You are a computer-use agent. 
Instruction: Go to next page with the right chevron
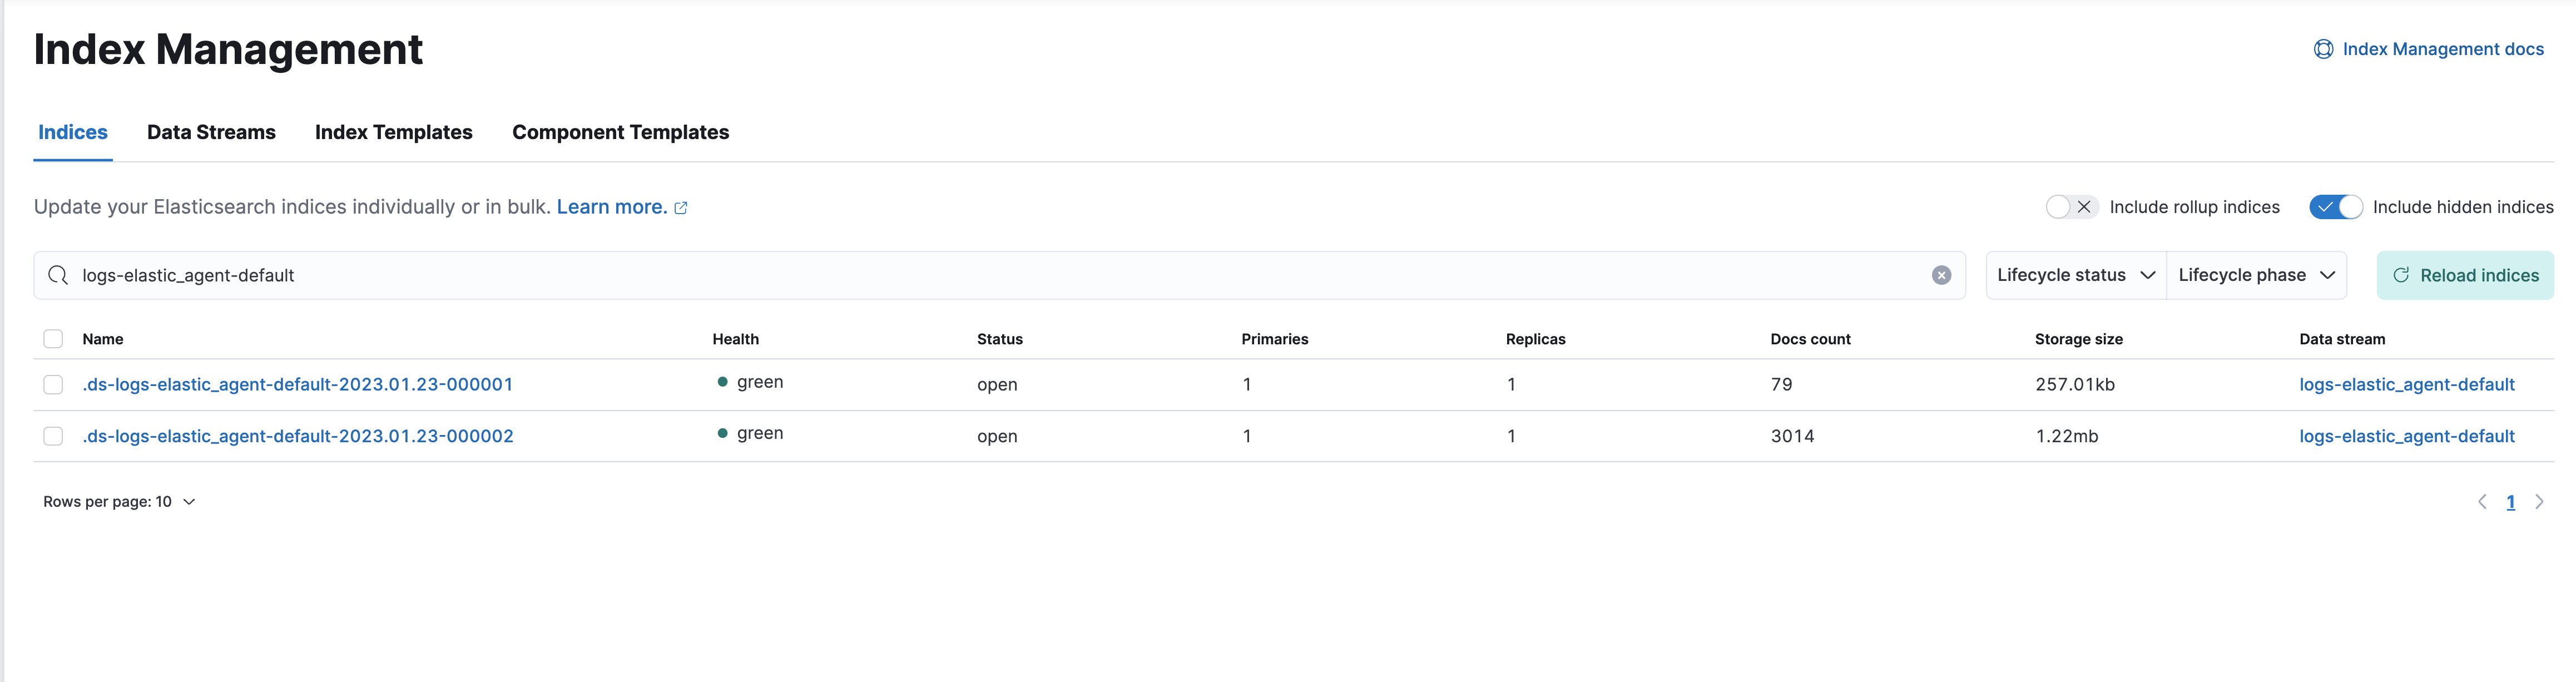[2540, 501]
